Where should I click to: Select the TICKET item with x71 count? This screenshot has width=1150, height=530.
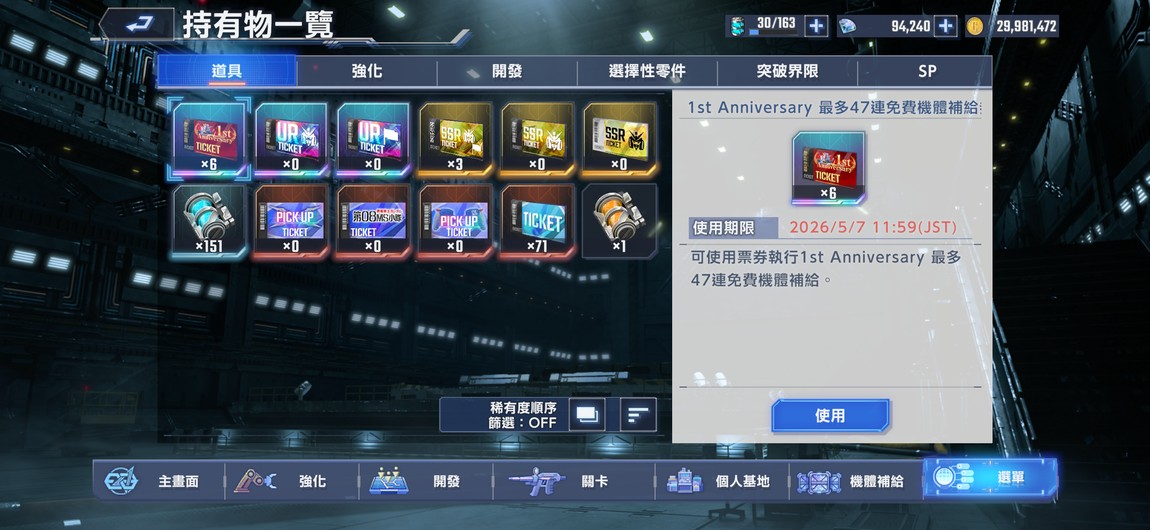coord(537,221)
